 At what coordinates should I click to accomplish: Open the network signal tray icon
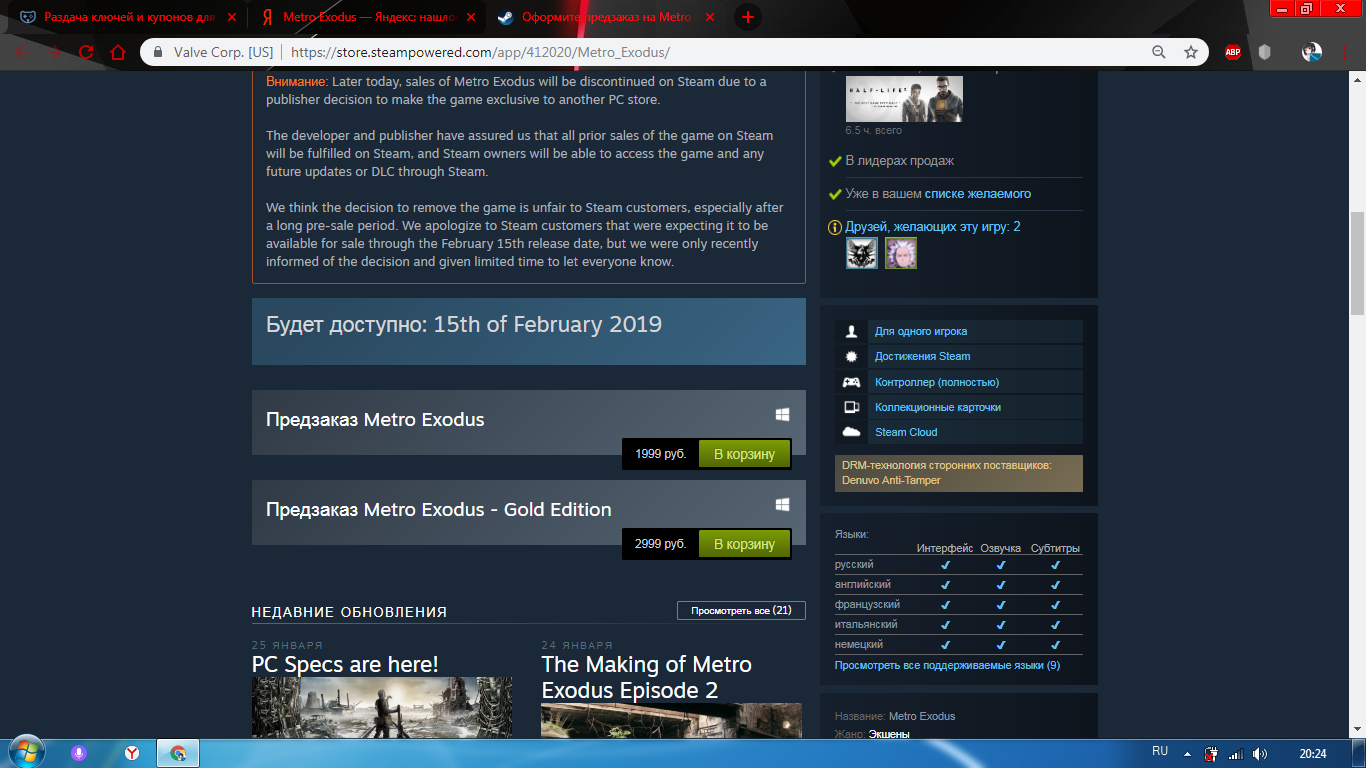(1236, 753)
